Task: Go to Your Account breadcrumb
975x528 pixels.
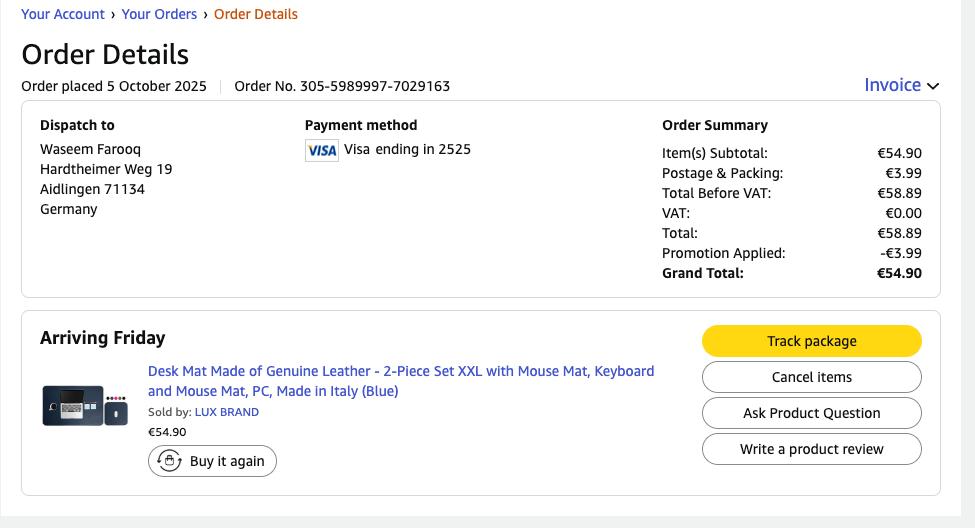Action: 63,14
